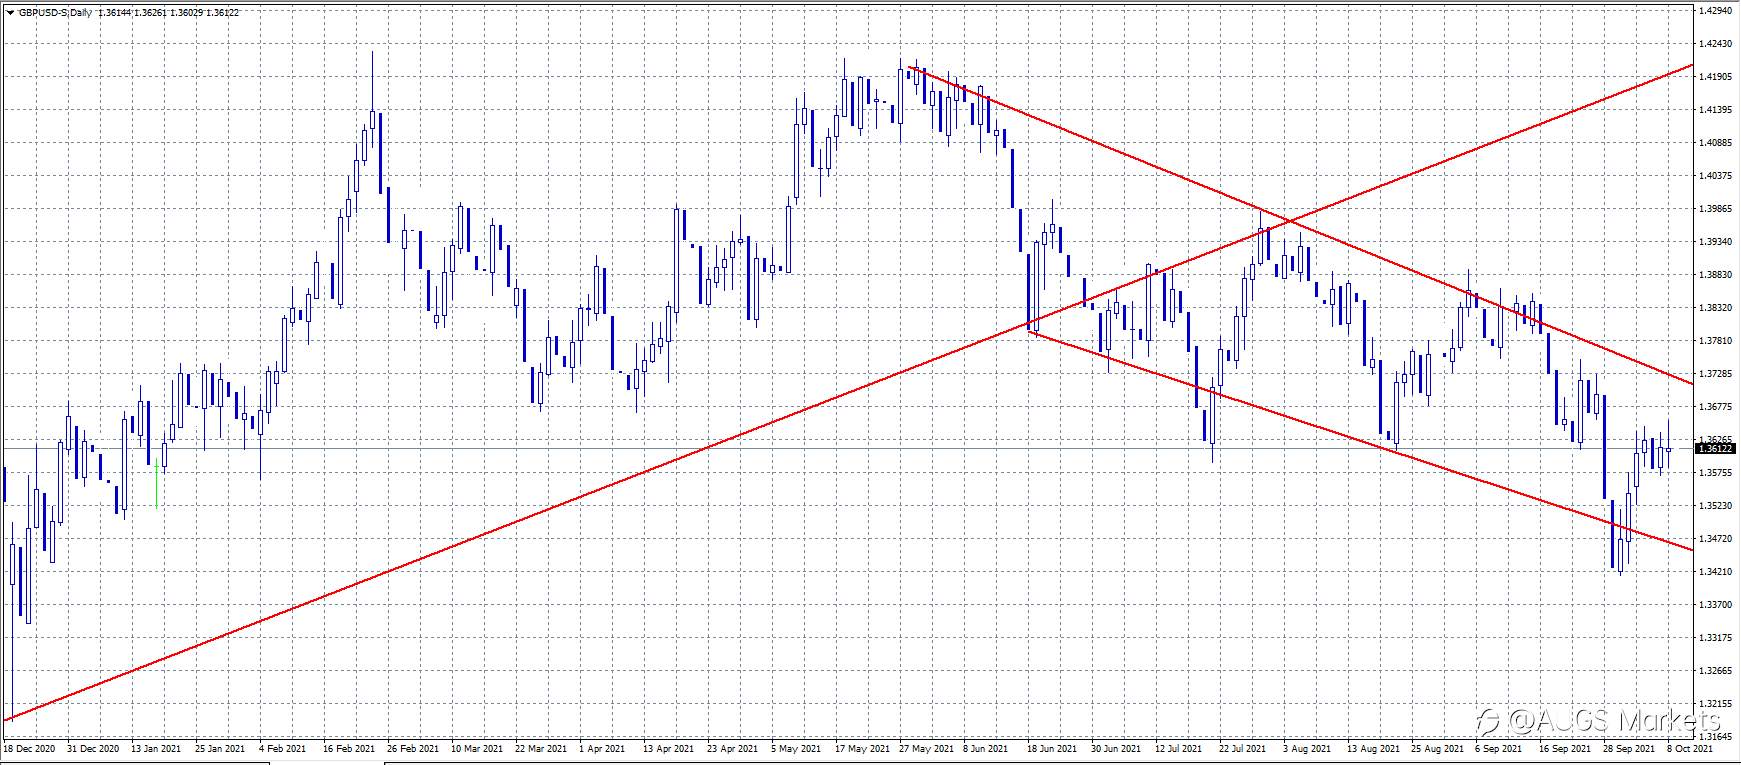1741x765 pixels.
Task: Click the open price value 1.36144
Action: click(115, 13)
